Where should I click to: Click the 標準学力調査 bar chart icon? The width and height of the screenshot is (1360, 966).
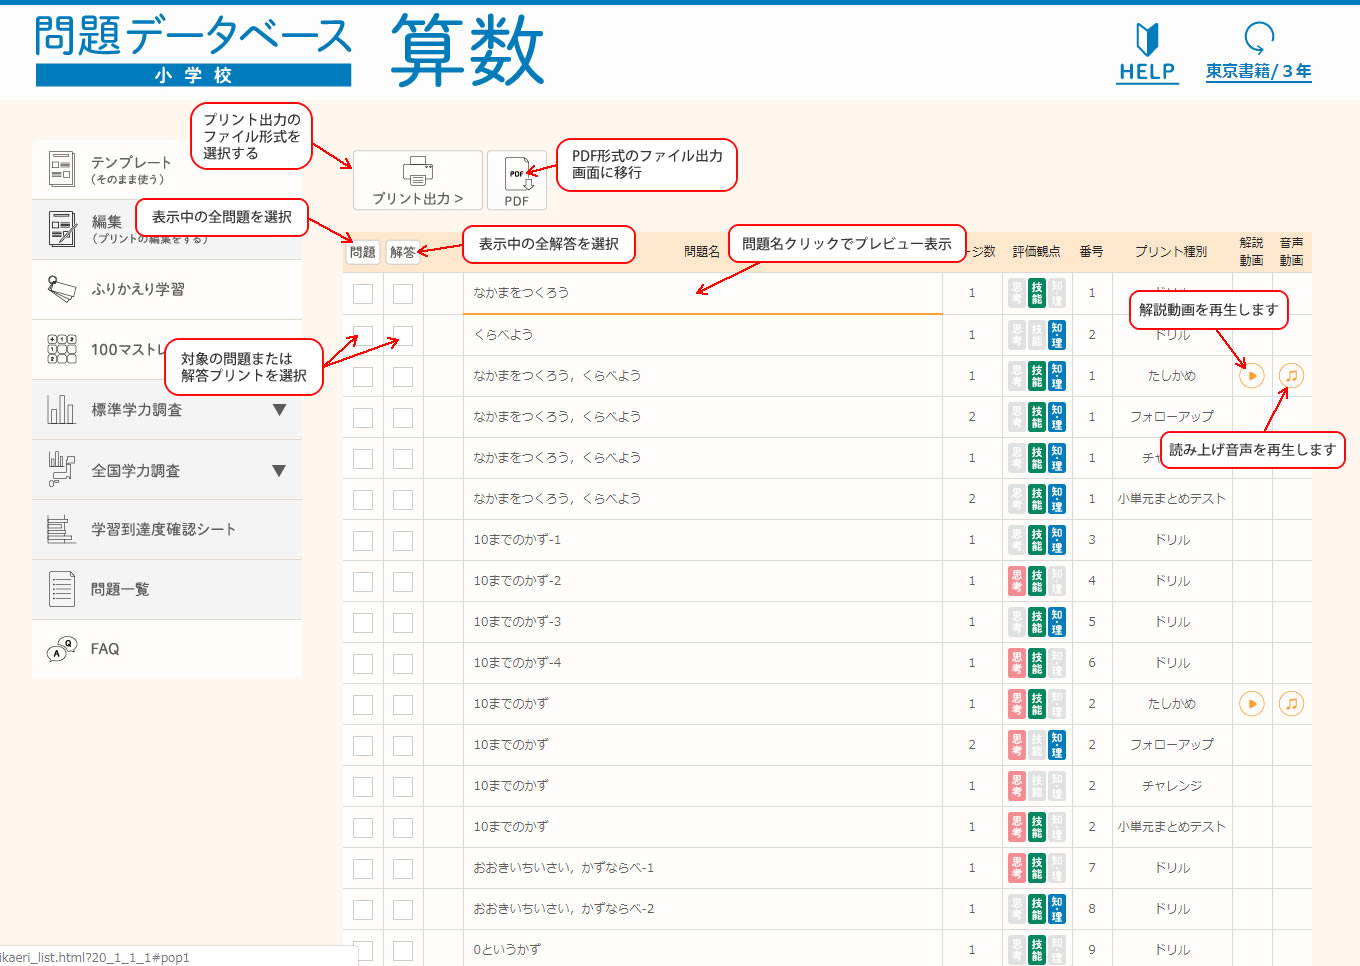[61, 409]
